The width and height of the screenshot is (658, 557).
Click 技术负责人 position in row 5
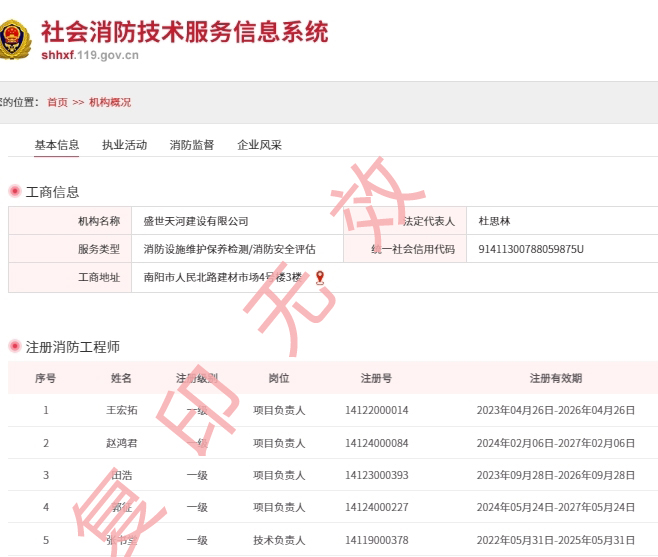[279, 540]
